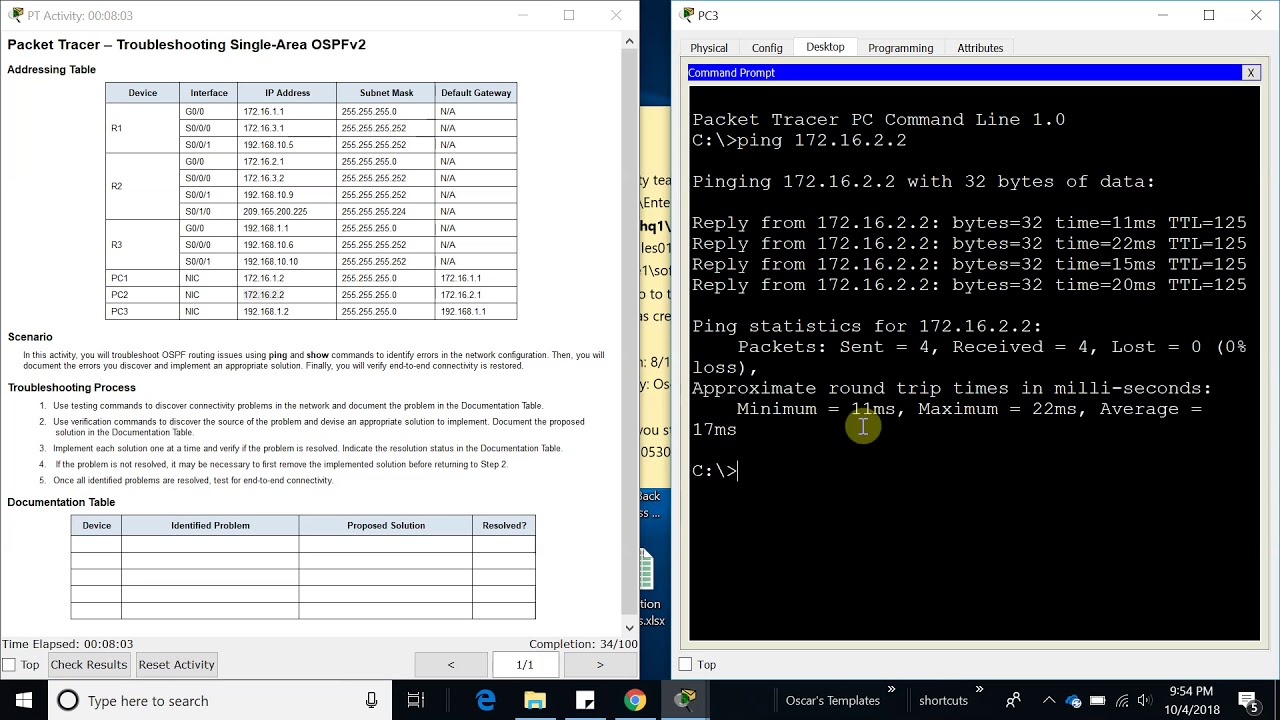Click the Identified Problem column header
Viewport: 1280px width, 720px height.
point(210,525)
